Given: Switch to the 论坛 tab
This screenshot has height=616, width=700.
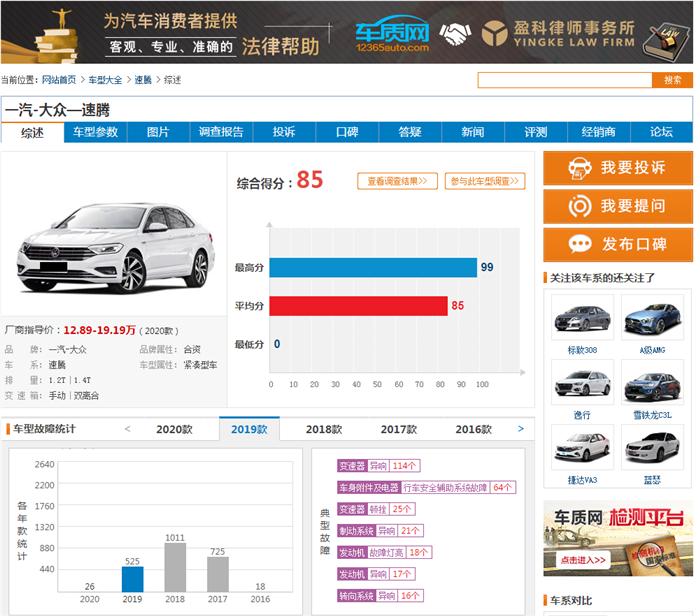Looking at the screenshot, I should click(x=662, y=132).
